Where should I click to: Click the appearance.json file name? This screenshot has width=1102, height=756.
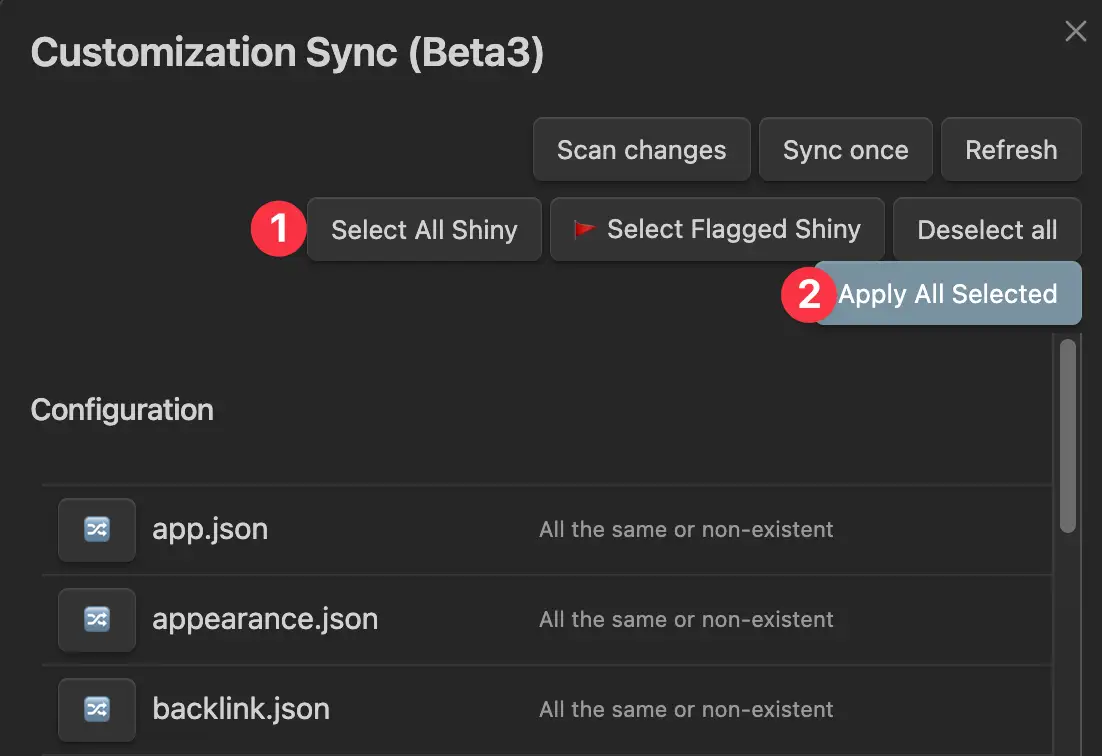(x=265, y=619)
